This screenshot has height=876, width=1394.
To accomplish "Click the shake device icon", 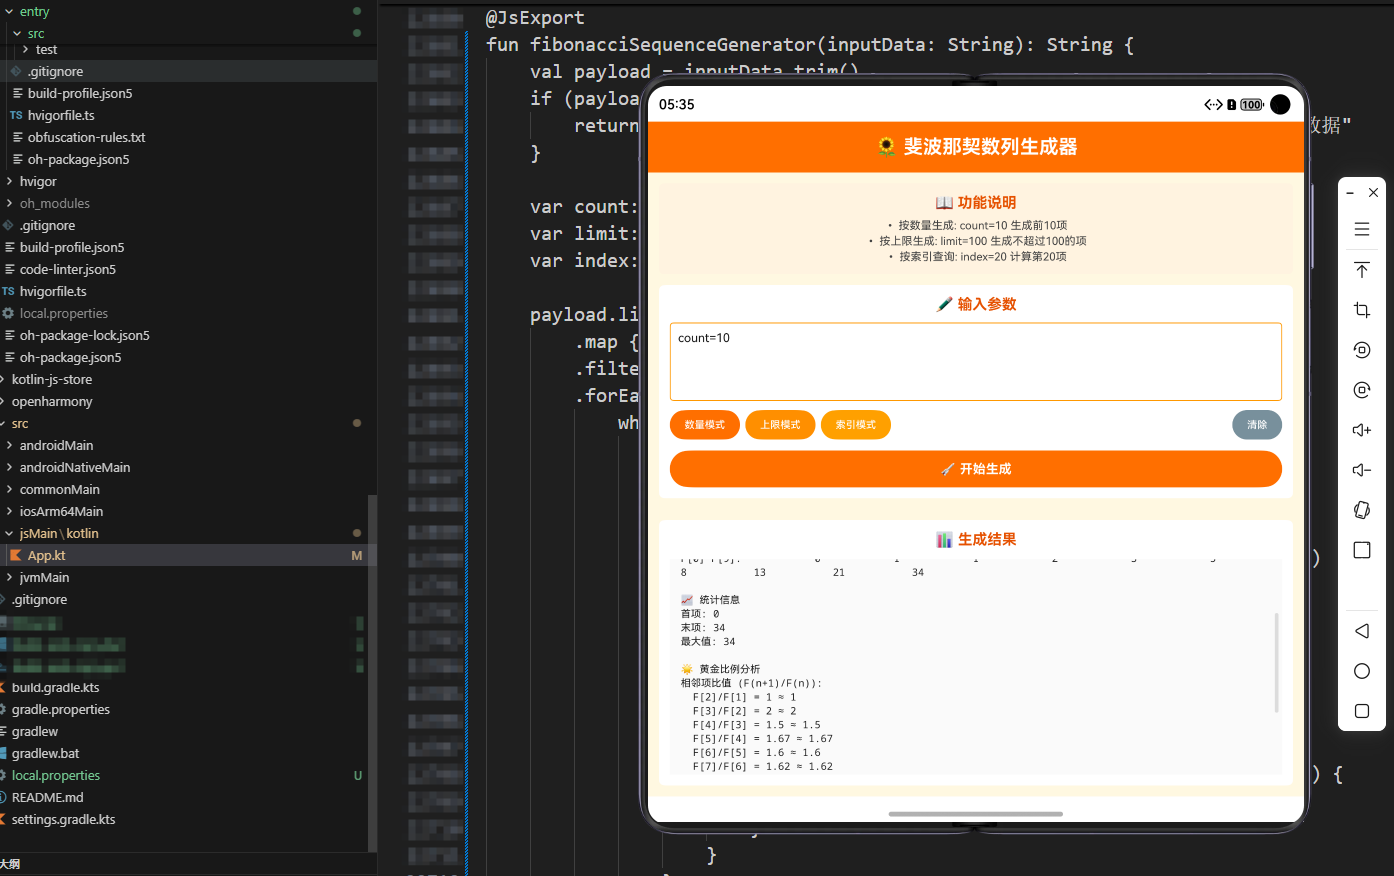I will (1361, 509).
